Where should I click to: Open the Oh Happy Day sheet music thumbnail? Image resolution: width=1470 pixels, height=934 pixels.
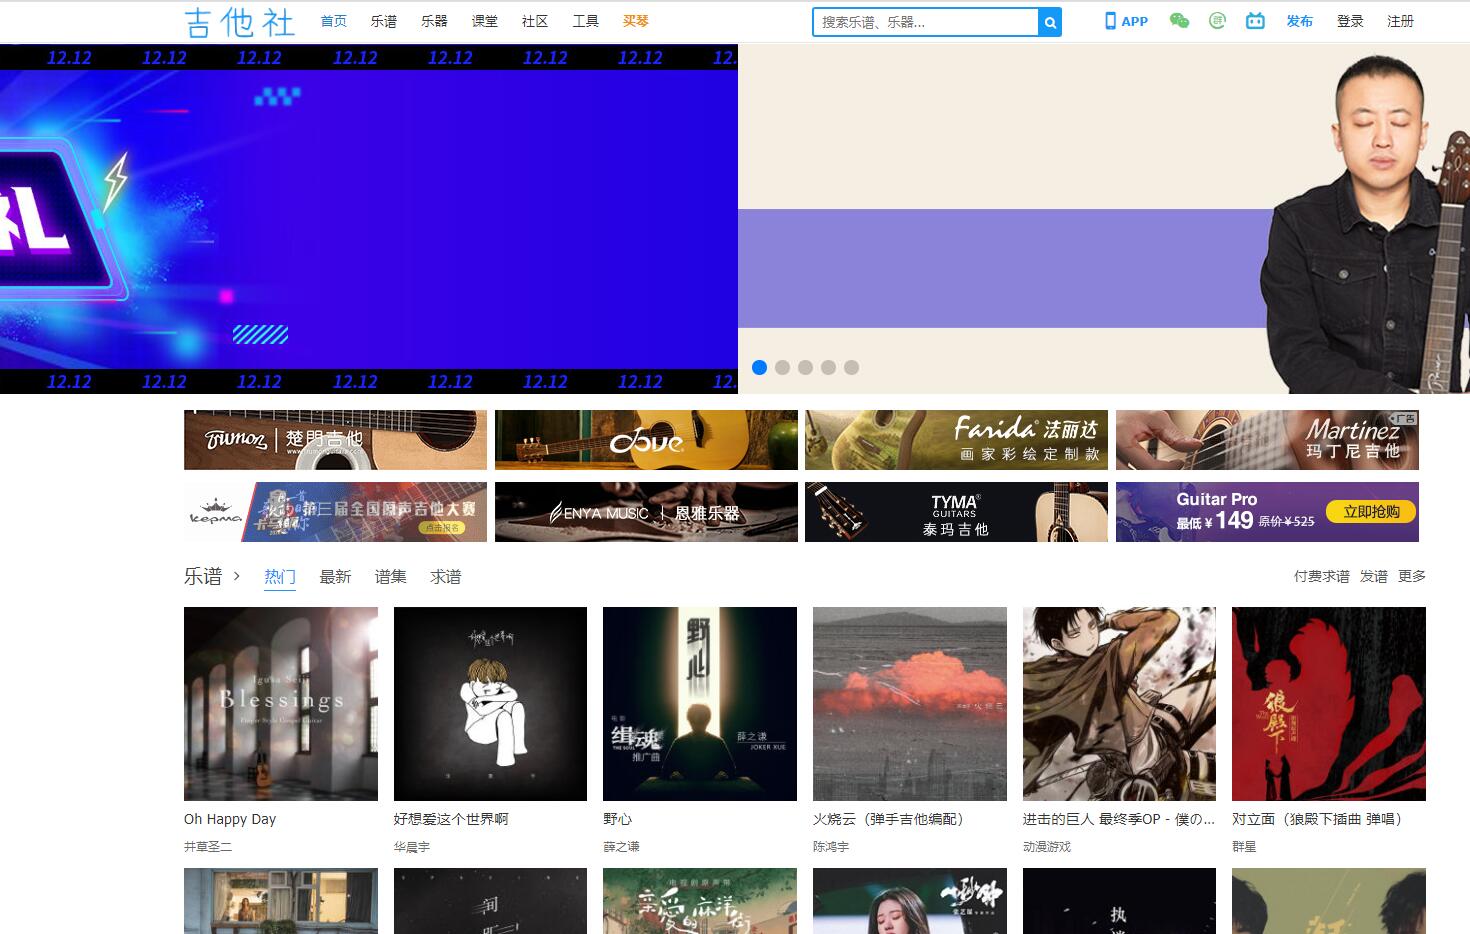(x=280, y=704)
